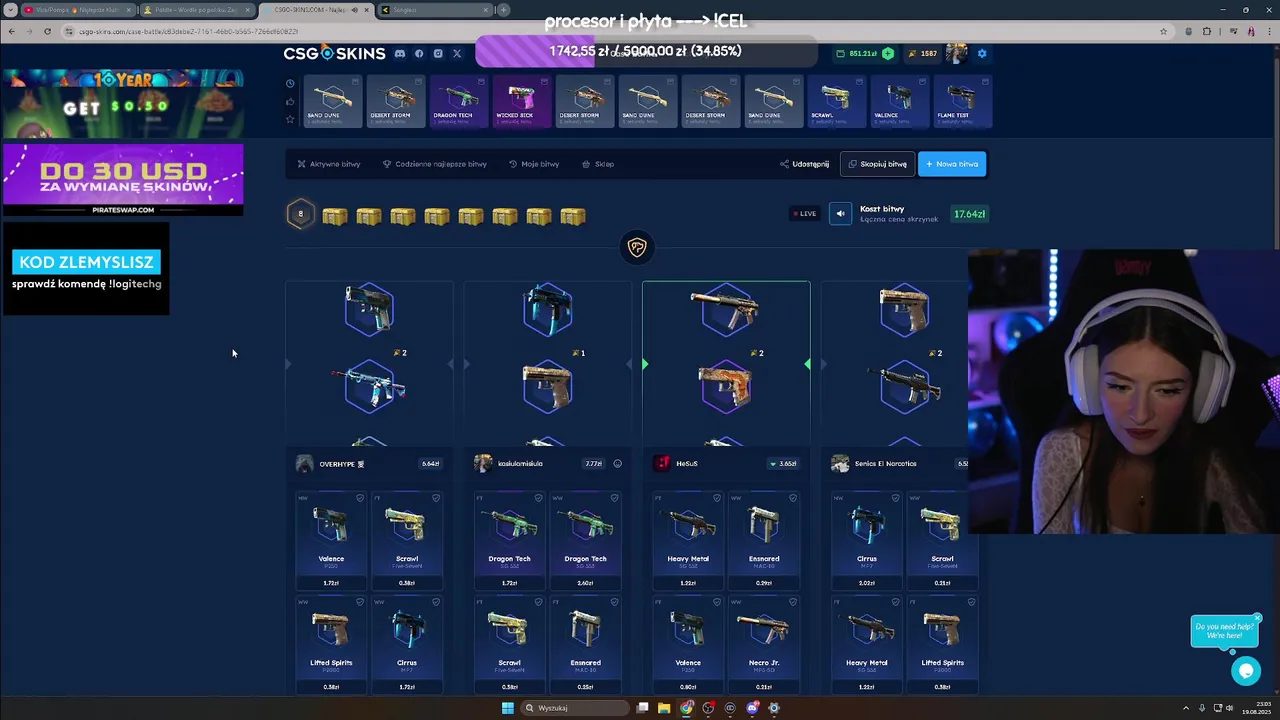Click the last gold case in rounds row
Image resolution: width=1280 pixels, height=720 pixels.
pyautogui.click(x=573, y=216)
